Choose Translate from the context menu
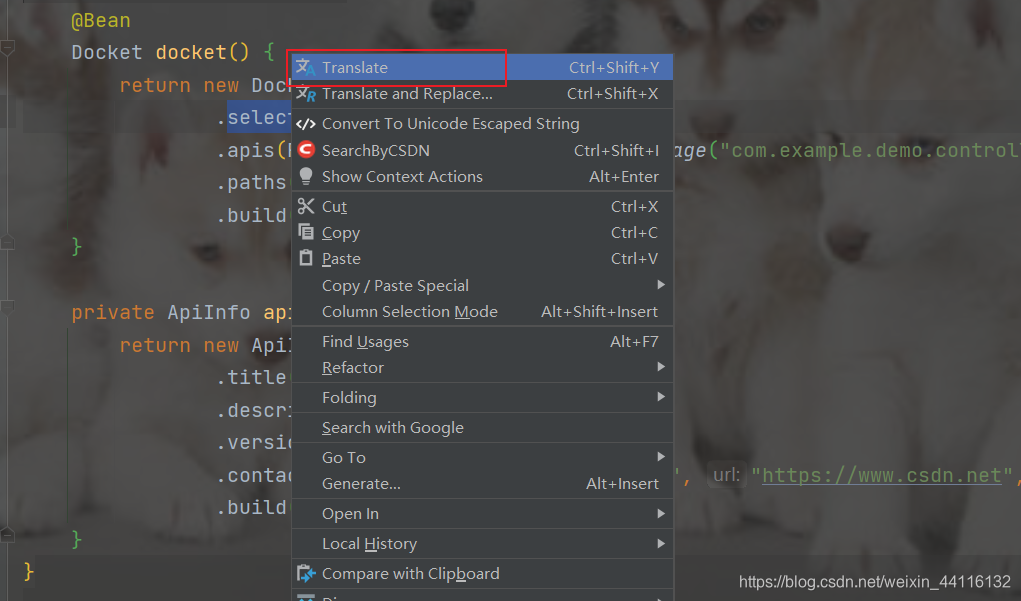 click(482, 67)
